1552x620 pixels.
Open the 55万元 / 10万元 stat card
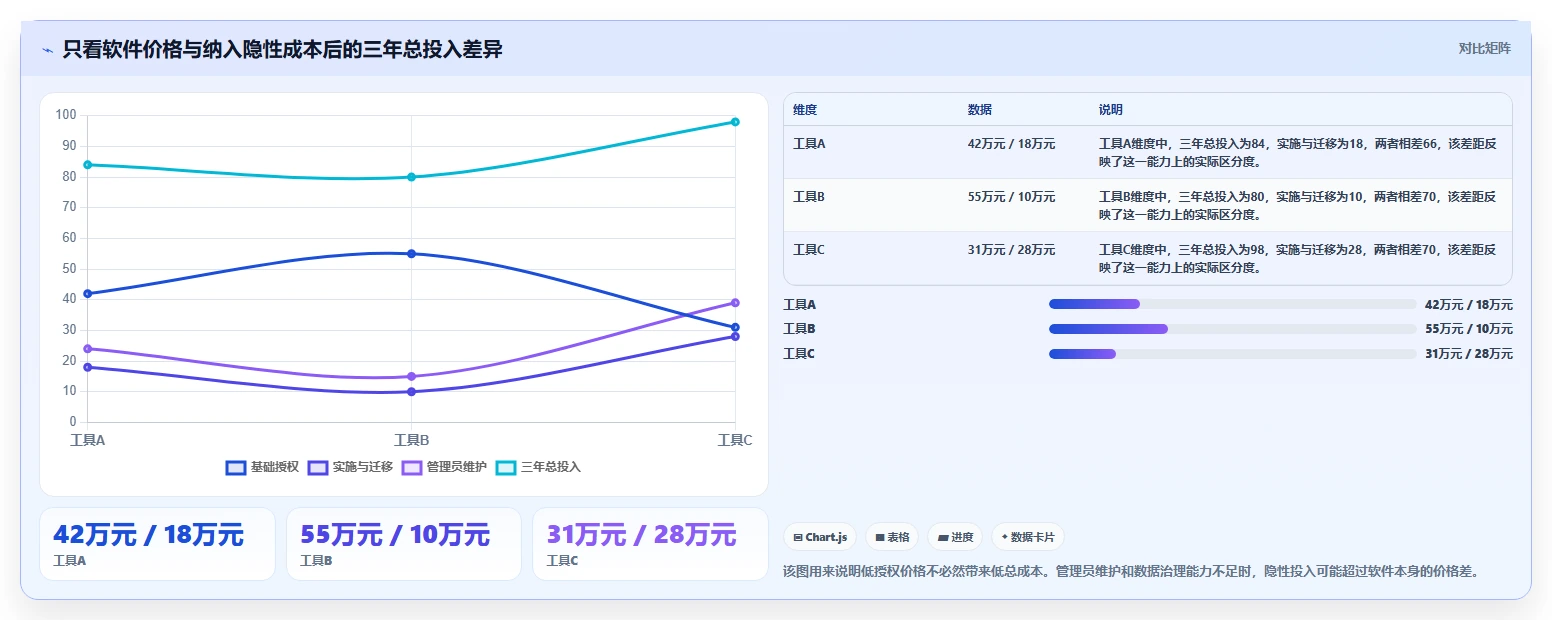coord(404,544)
